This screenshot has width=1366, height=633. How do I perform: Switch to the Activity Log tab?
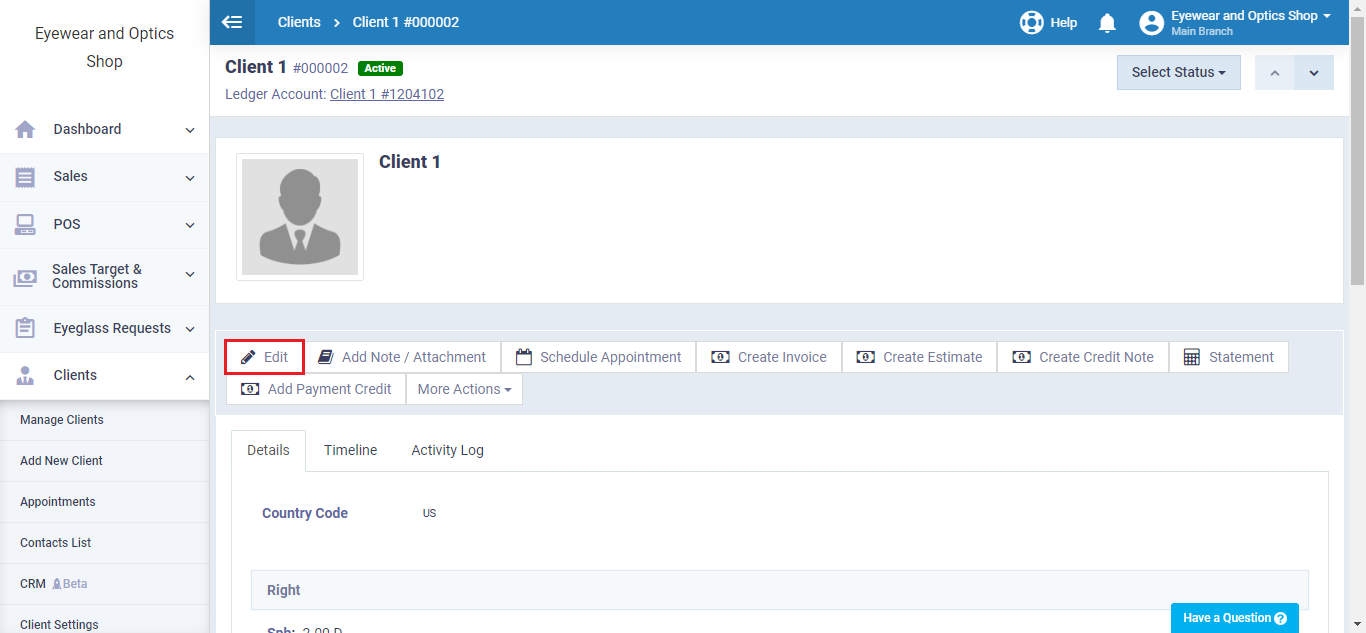447,450
